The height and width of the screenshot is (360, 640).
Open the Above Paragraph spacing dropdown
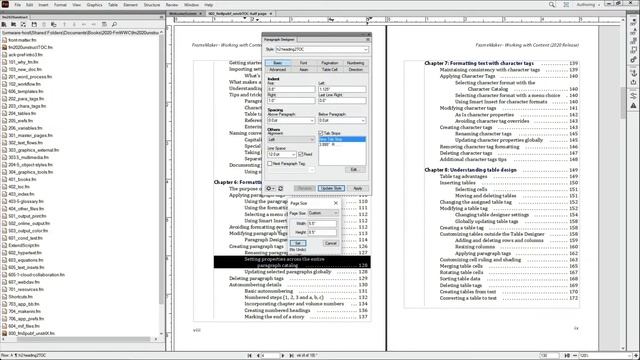coord(312,120)
